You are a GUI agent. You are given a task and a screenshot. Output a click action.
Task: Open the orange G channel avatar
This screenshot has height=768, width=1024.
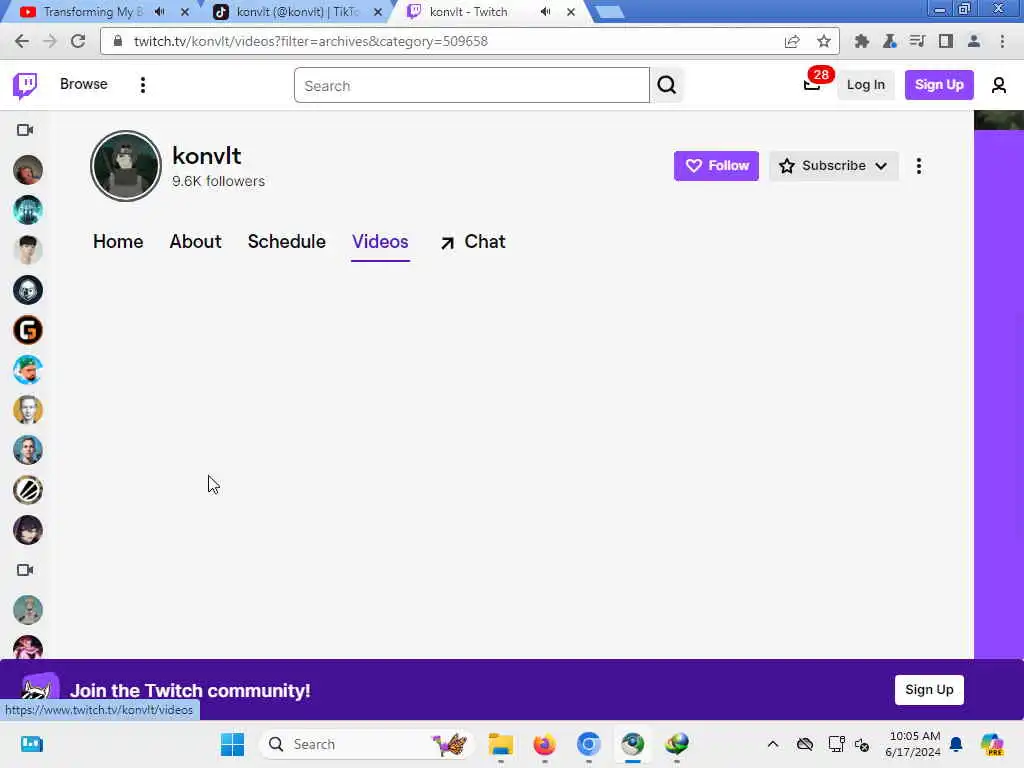point(27,330)
